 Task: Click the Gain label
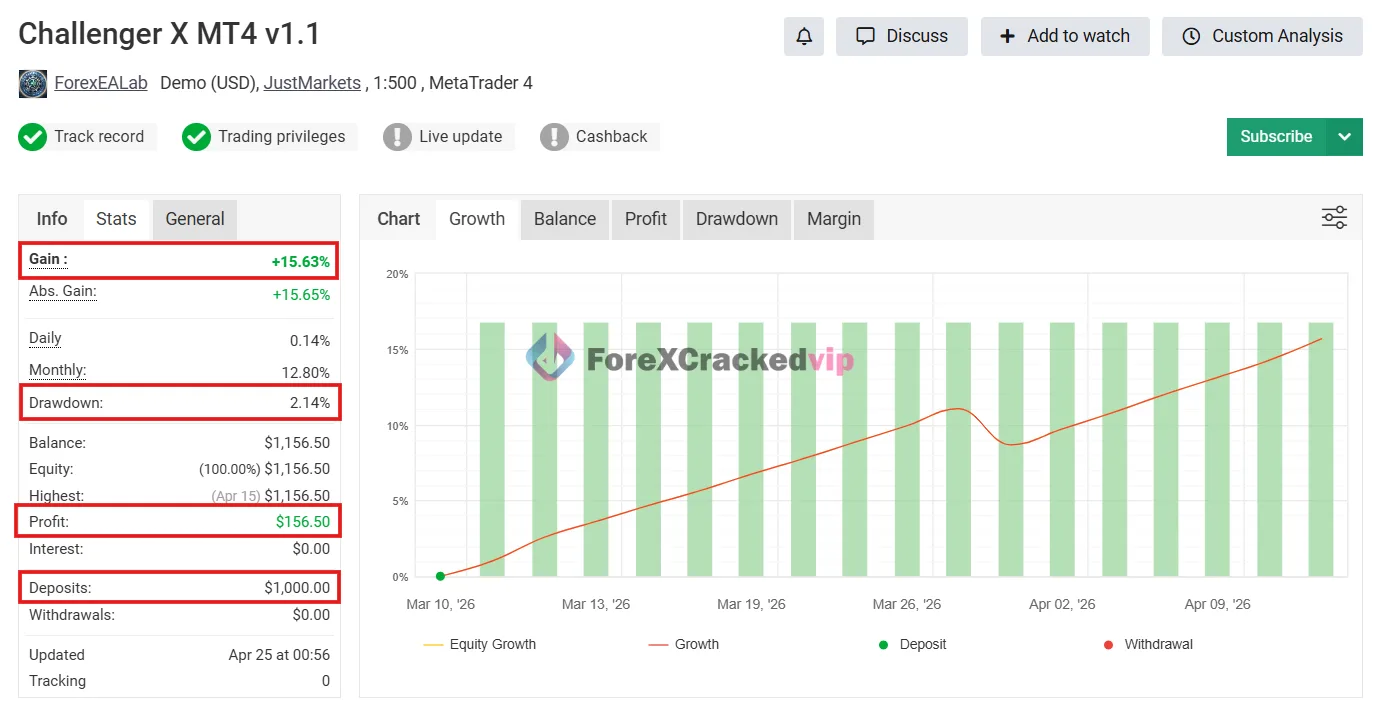pyautogui.click(x=48, y=259)
